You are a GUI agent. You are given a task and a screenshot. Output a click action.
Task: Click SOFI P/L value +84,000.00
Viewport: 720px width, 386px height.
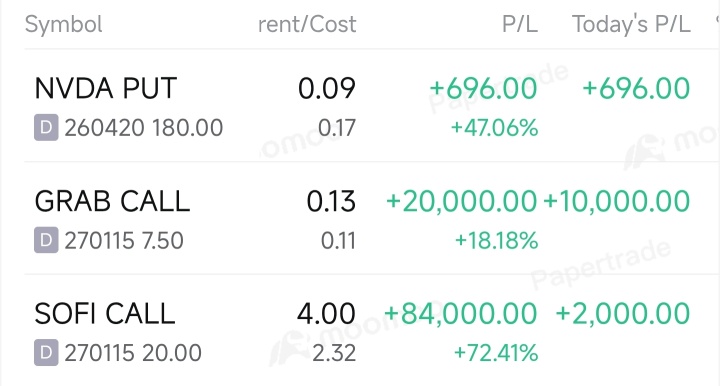pyautogui.click(x=460, y=314)
